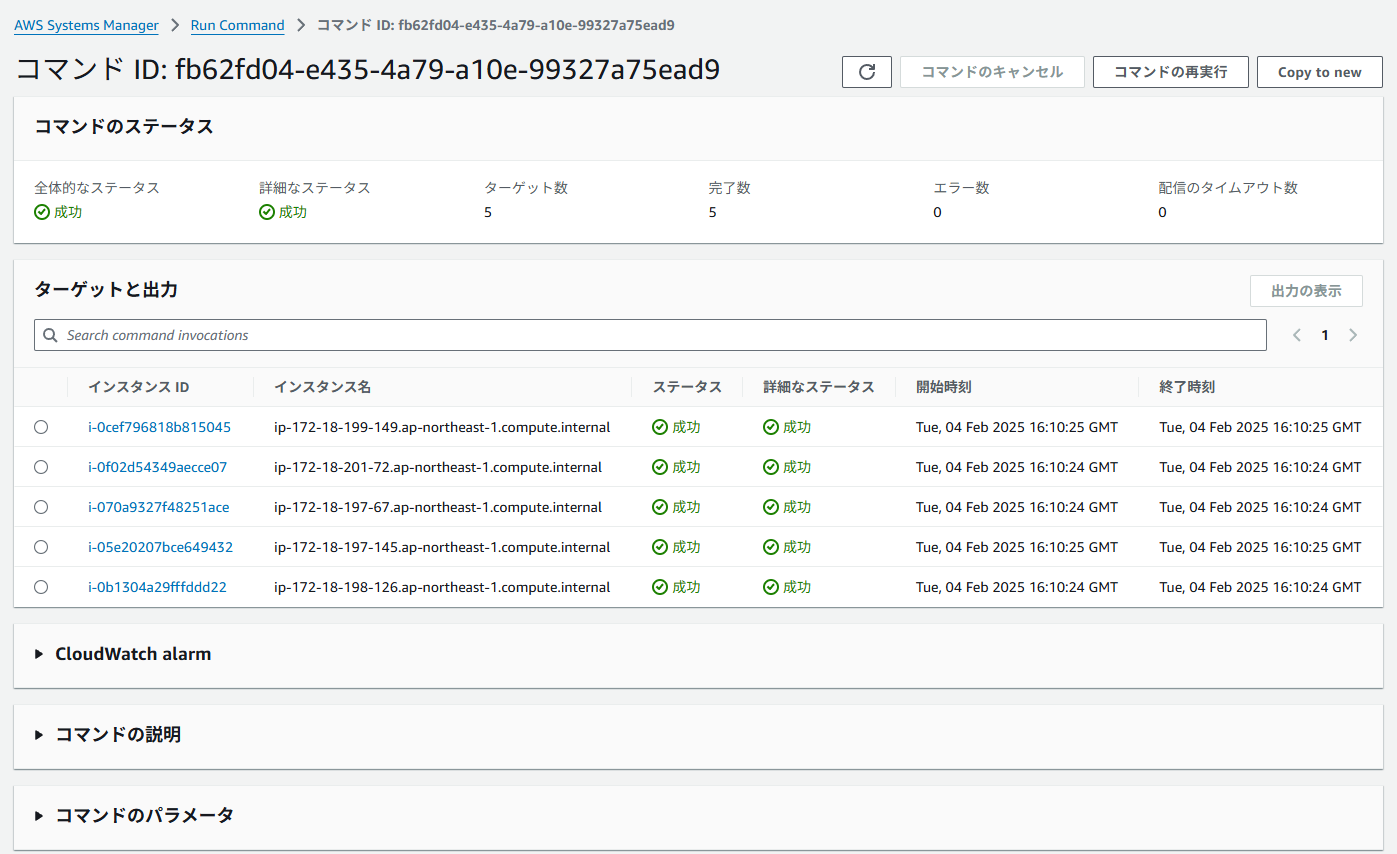Screen dimensions: 1397x854
Task: Go to previous page chevron
Action: pyautogui.click(x=1297, y=335)
